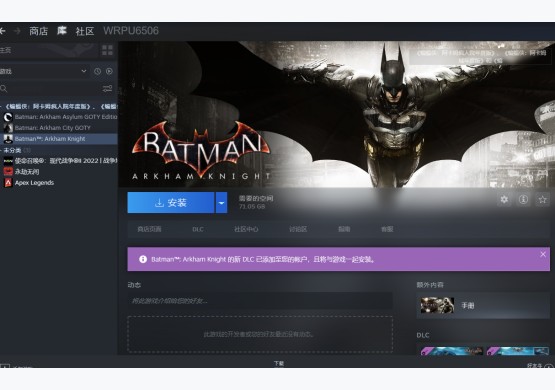Open the DLC link in game bar

(198, 229)
